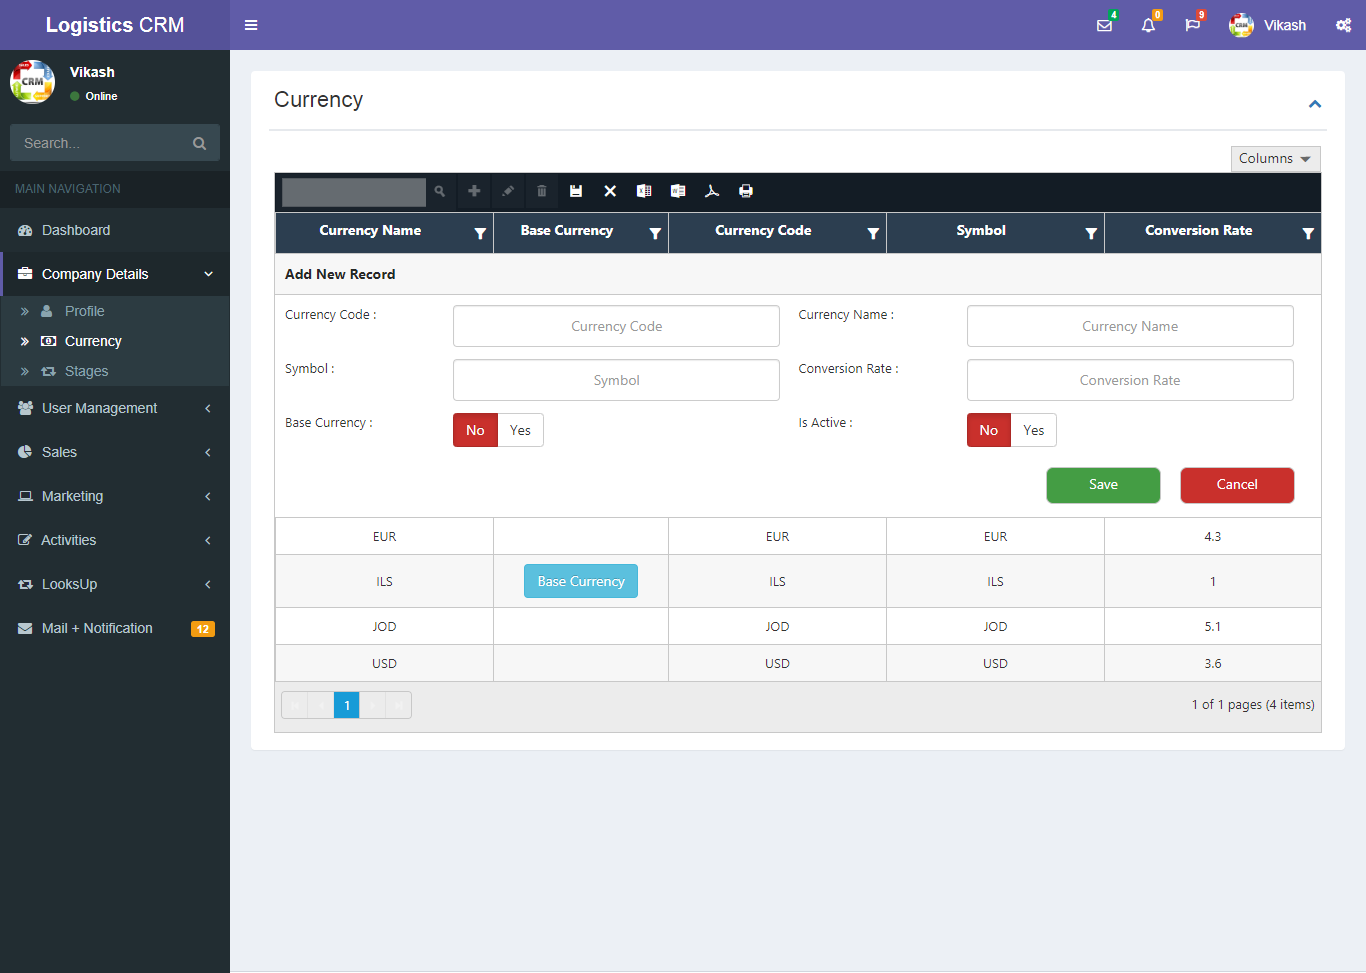The height and width of the screenshot is (973, 1366).
Task: Export the currency list as PDF
Action: (x=712, y=191)
